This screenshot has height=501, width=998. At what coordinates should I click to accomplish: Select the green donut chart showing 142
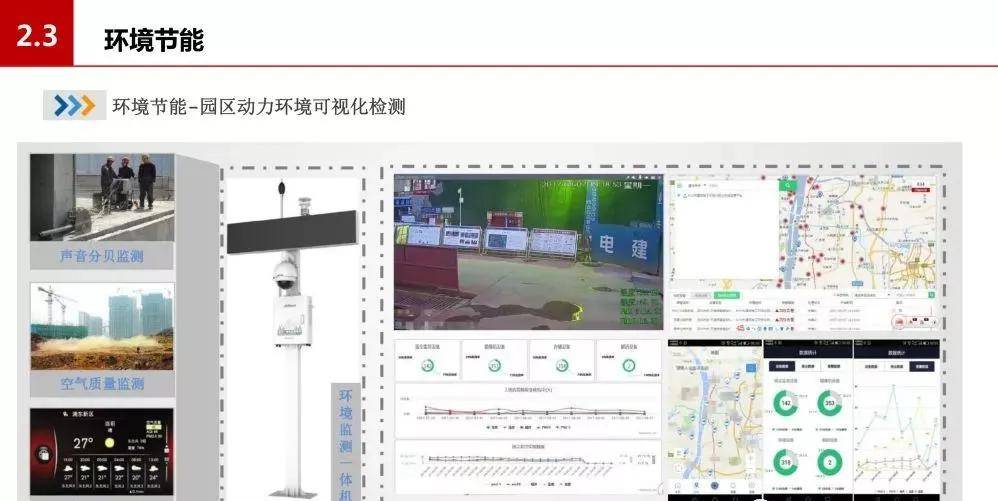pos(786,403)
